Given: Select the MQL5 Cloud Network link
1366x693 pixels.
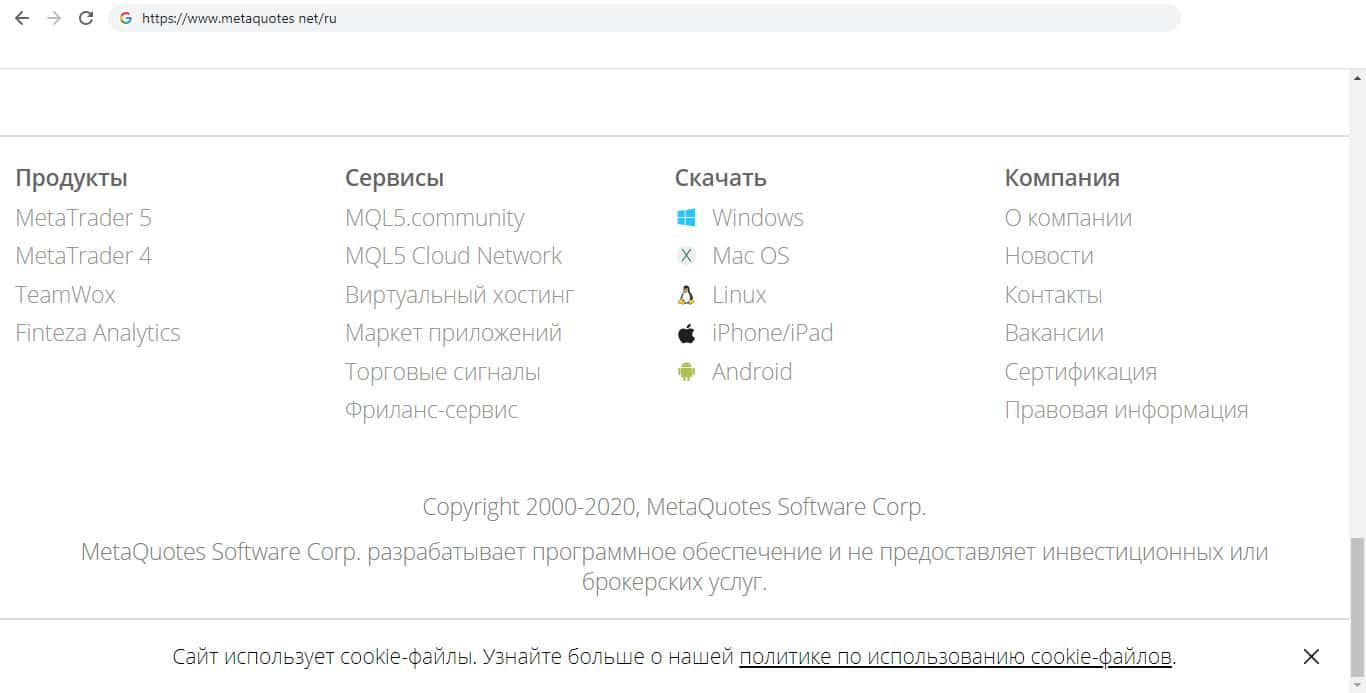Looking at the screenshot, I should click(x=453, y=256).
